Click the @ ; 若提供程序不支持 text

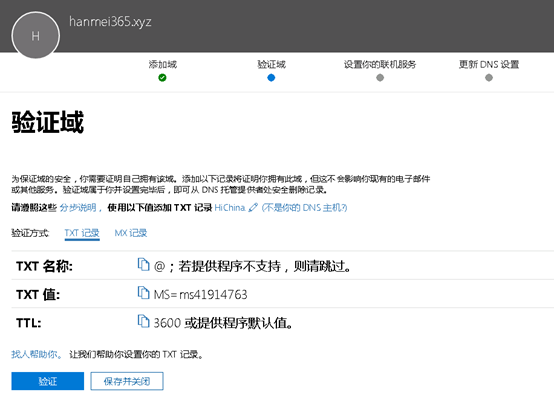click(x=252, y=266)
